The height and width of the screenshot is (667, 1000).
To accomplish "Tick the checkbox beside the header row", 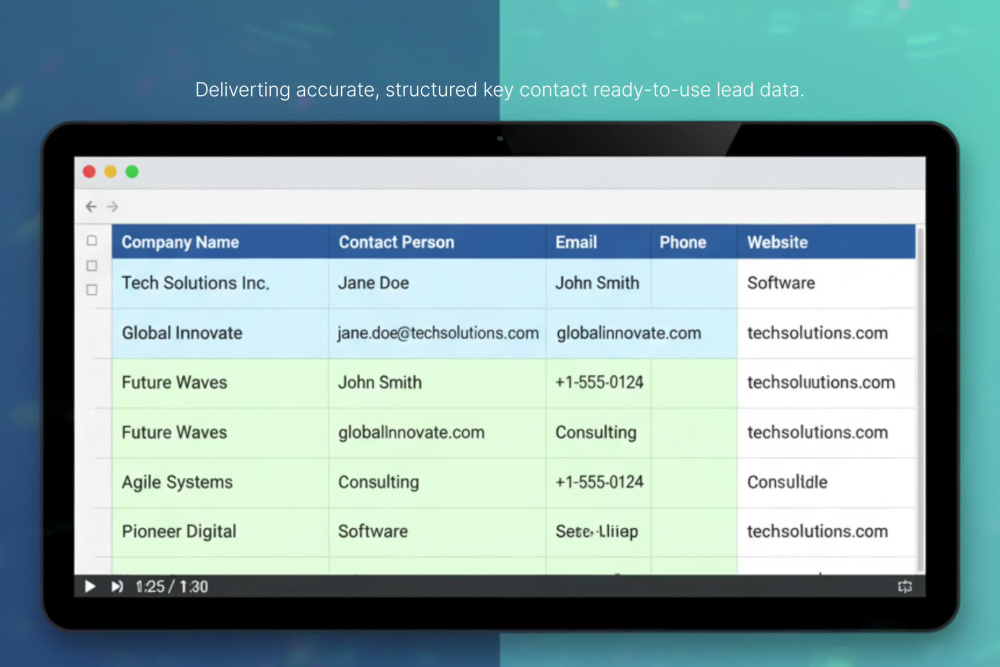I will click(92, 240).
